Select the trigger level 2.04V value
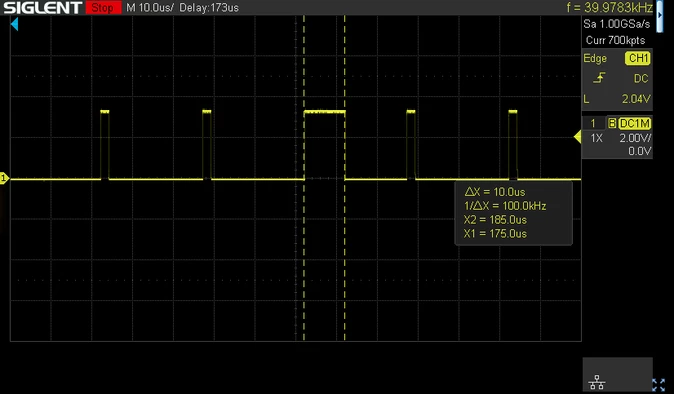Screen dimensions: 674x394 (x=636, y=99)
